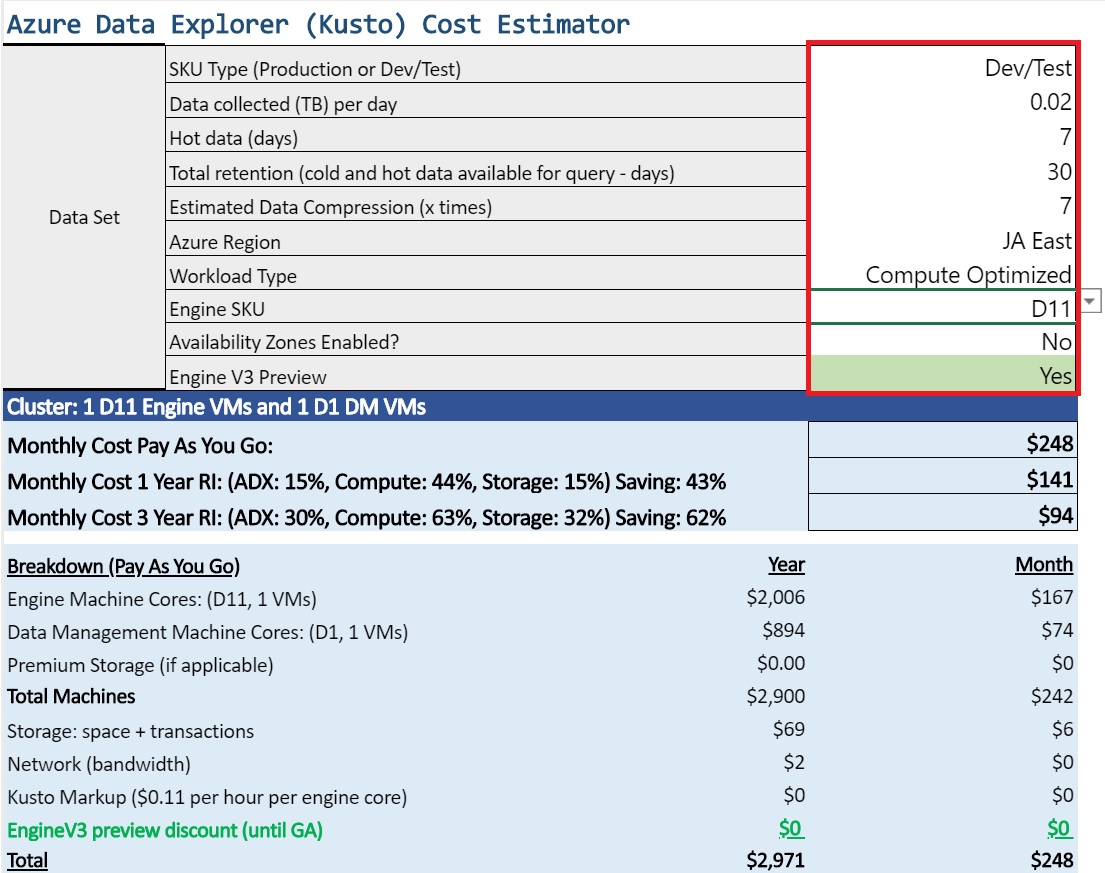Click the Total Machines row label
This screenshot has height=873, width=1105.
[x=71, y=696]
